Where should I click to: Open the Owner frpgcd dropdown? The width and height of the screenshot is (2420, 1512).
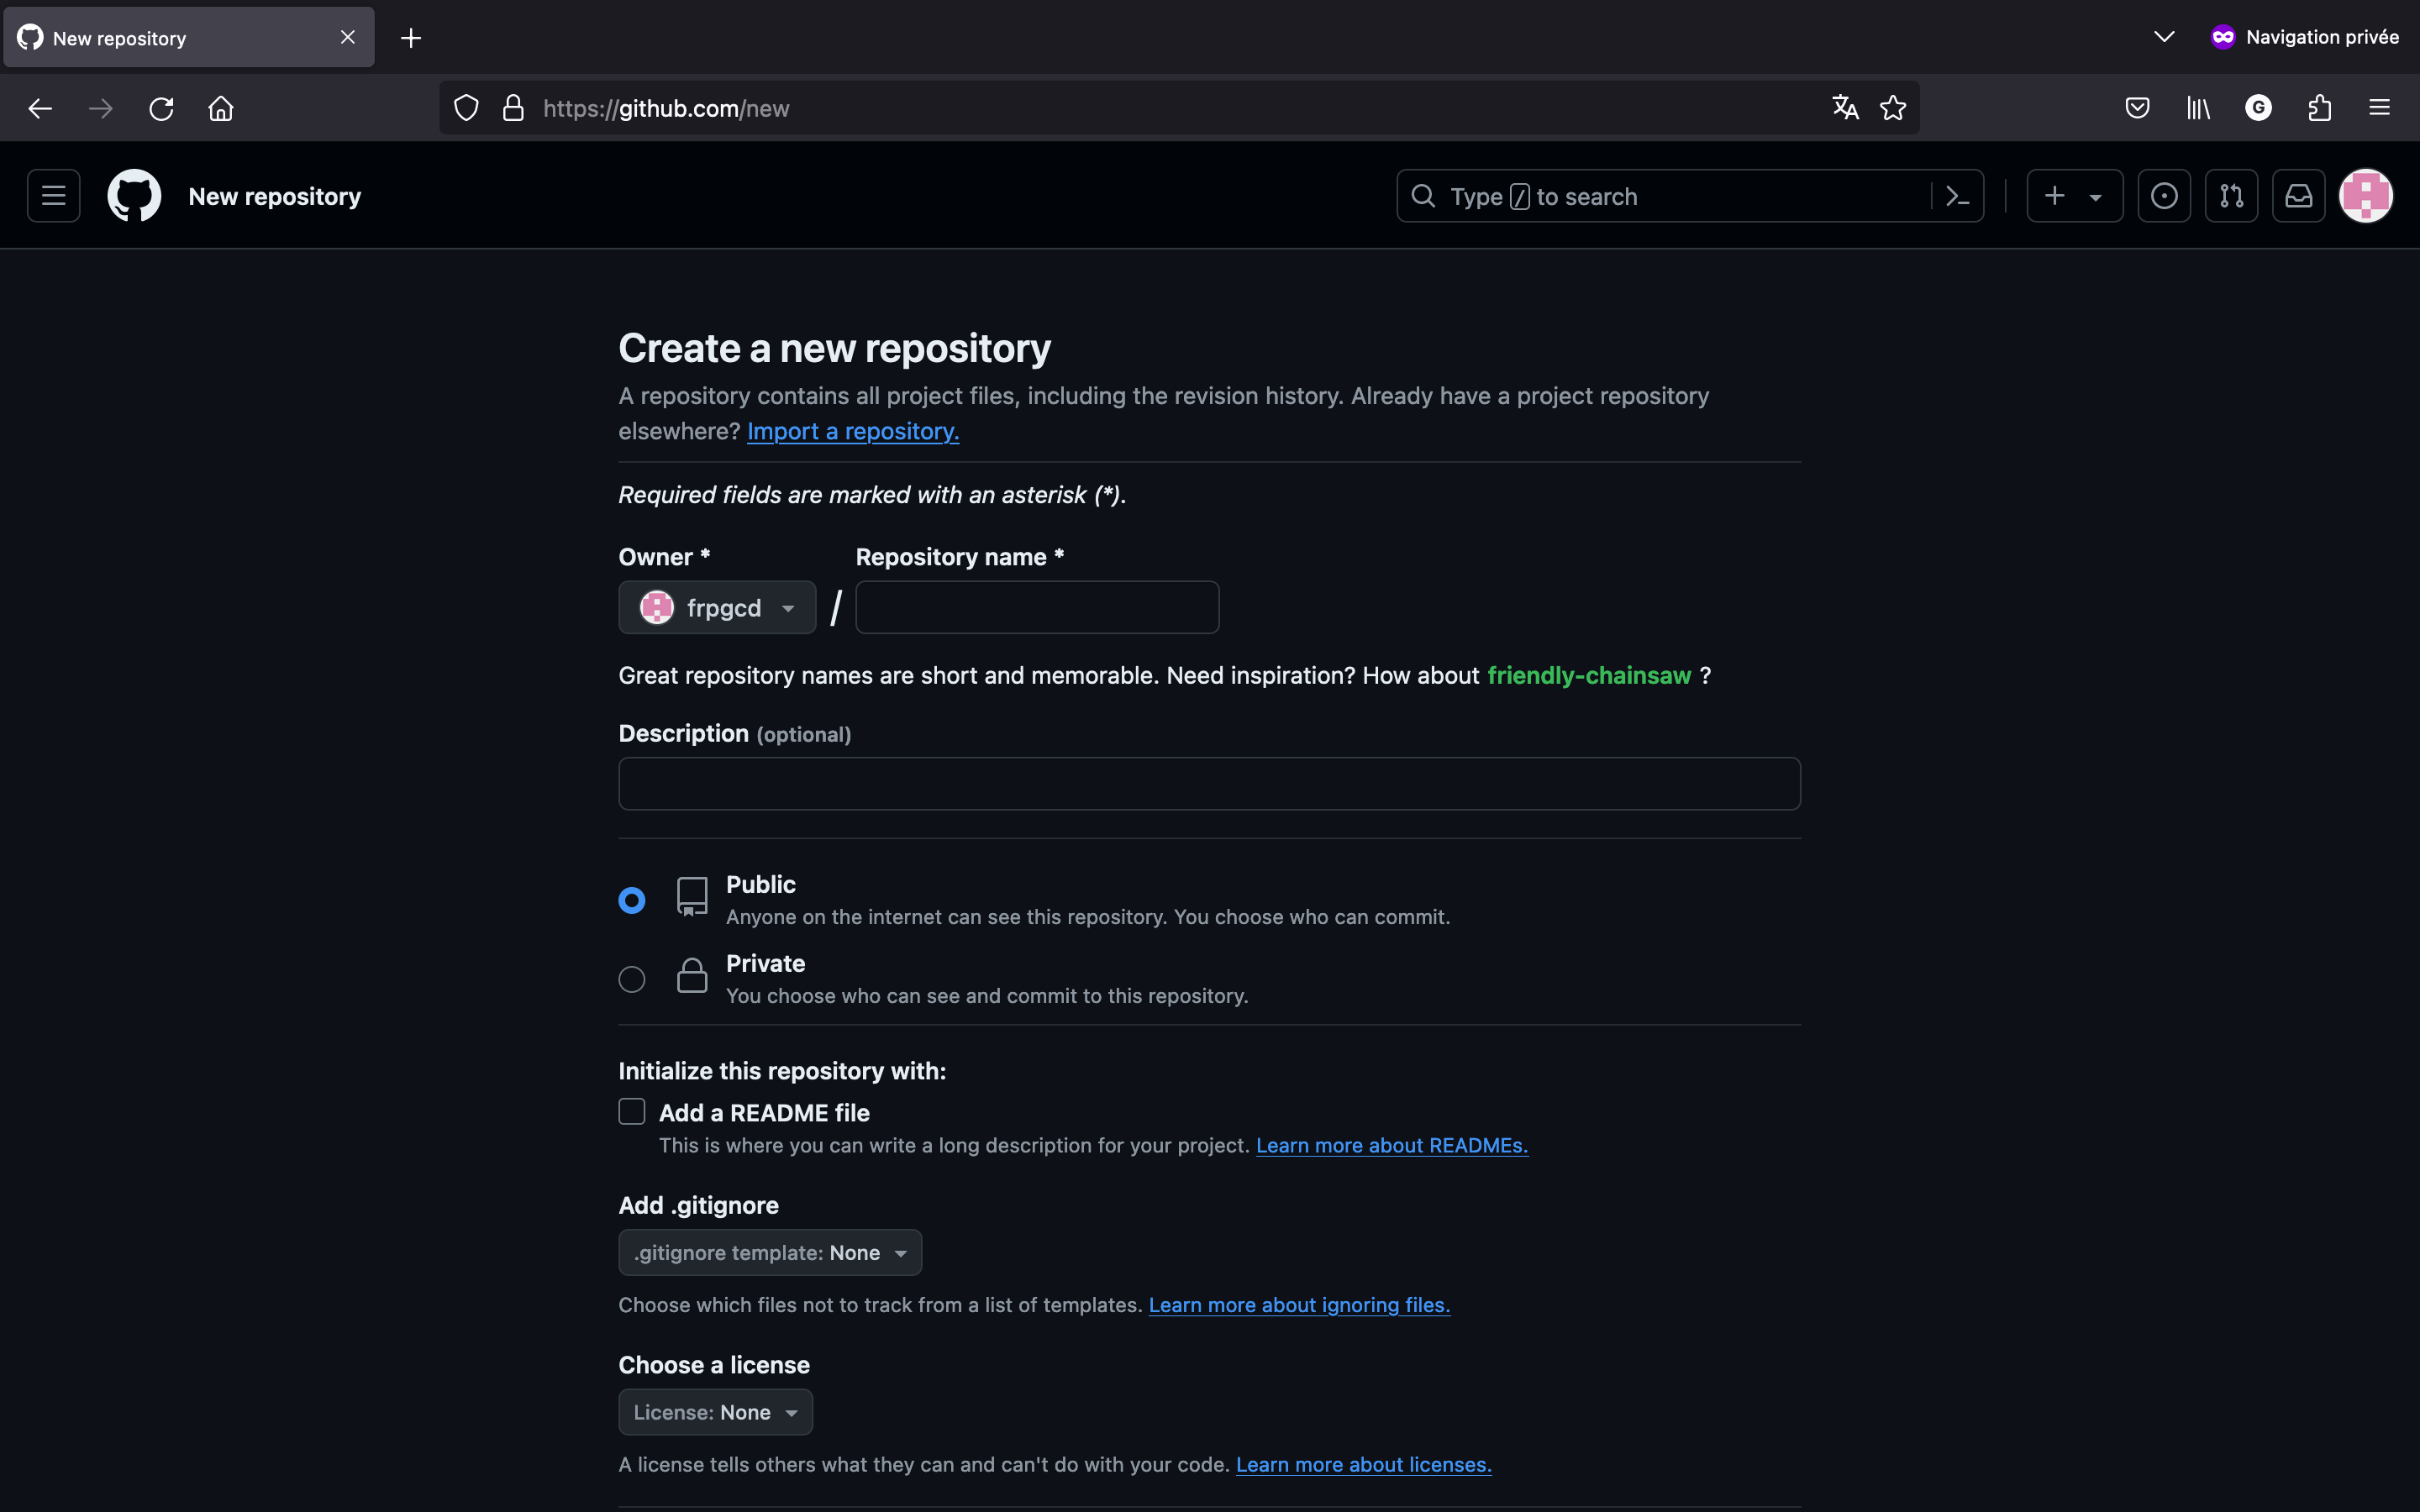coord(717,607)
